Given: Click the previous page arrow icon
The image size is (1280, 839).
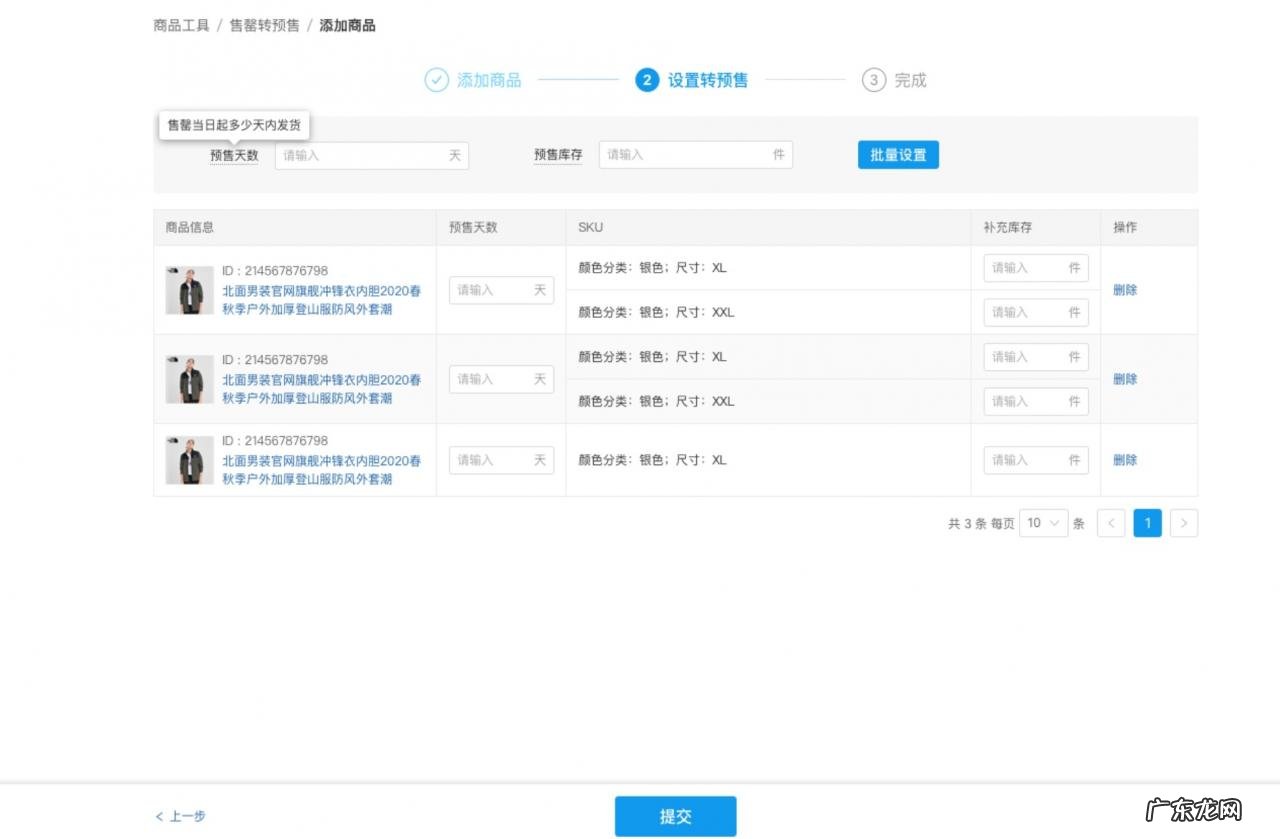Looking at the screenshot, I should click(x=1111, y=522).
